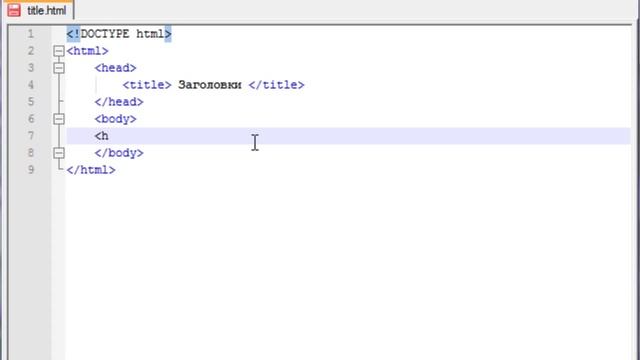Collapse the html fold marker on line 2
The width and height of the screenshot is (640, 360).
(x=59, y=51)
